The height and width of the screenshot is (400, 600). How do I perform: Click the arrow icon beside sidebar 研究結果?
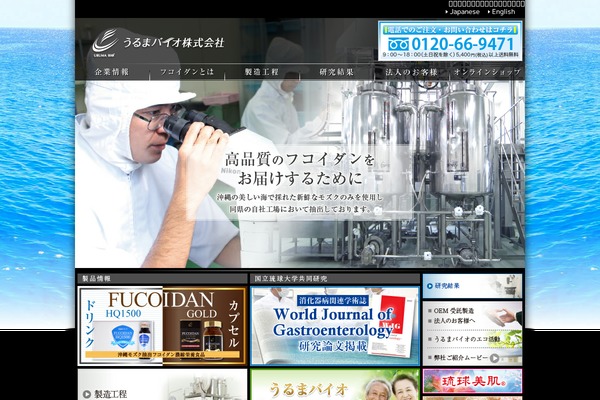pyautogui.click(x=430, y=286)
